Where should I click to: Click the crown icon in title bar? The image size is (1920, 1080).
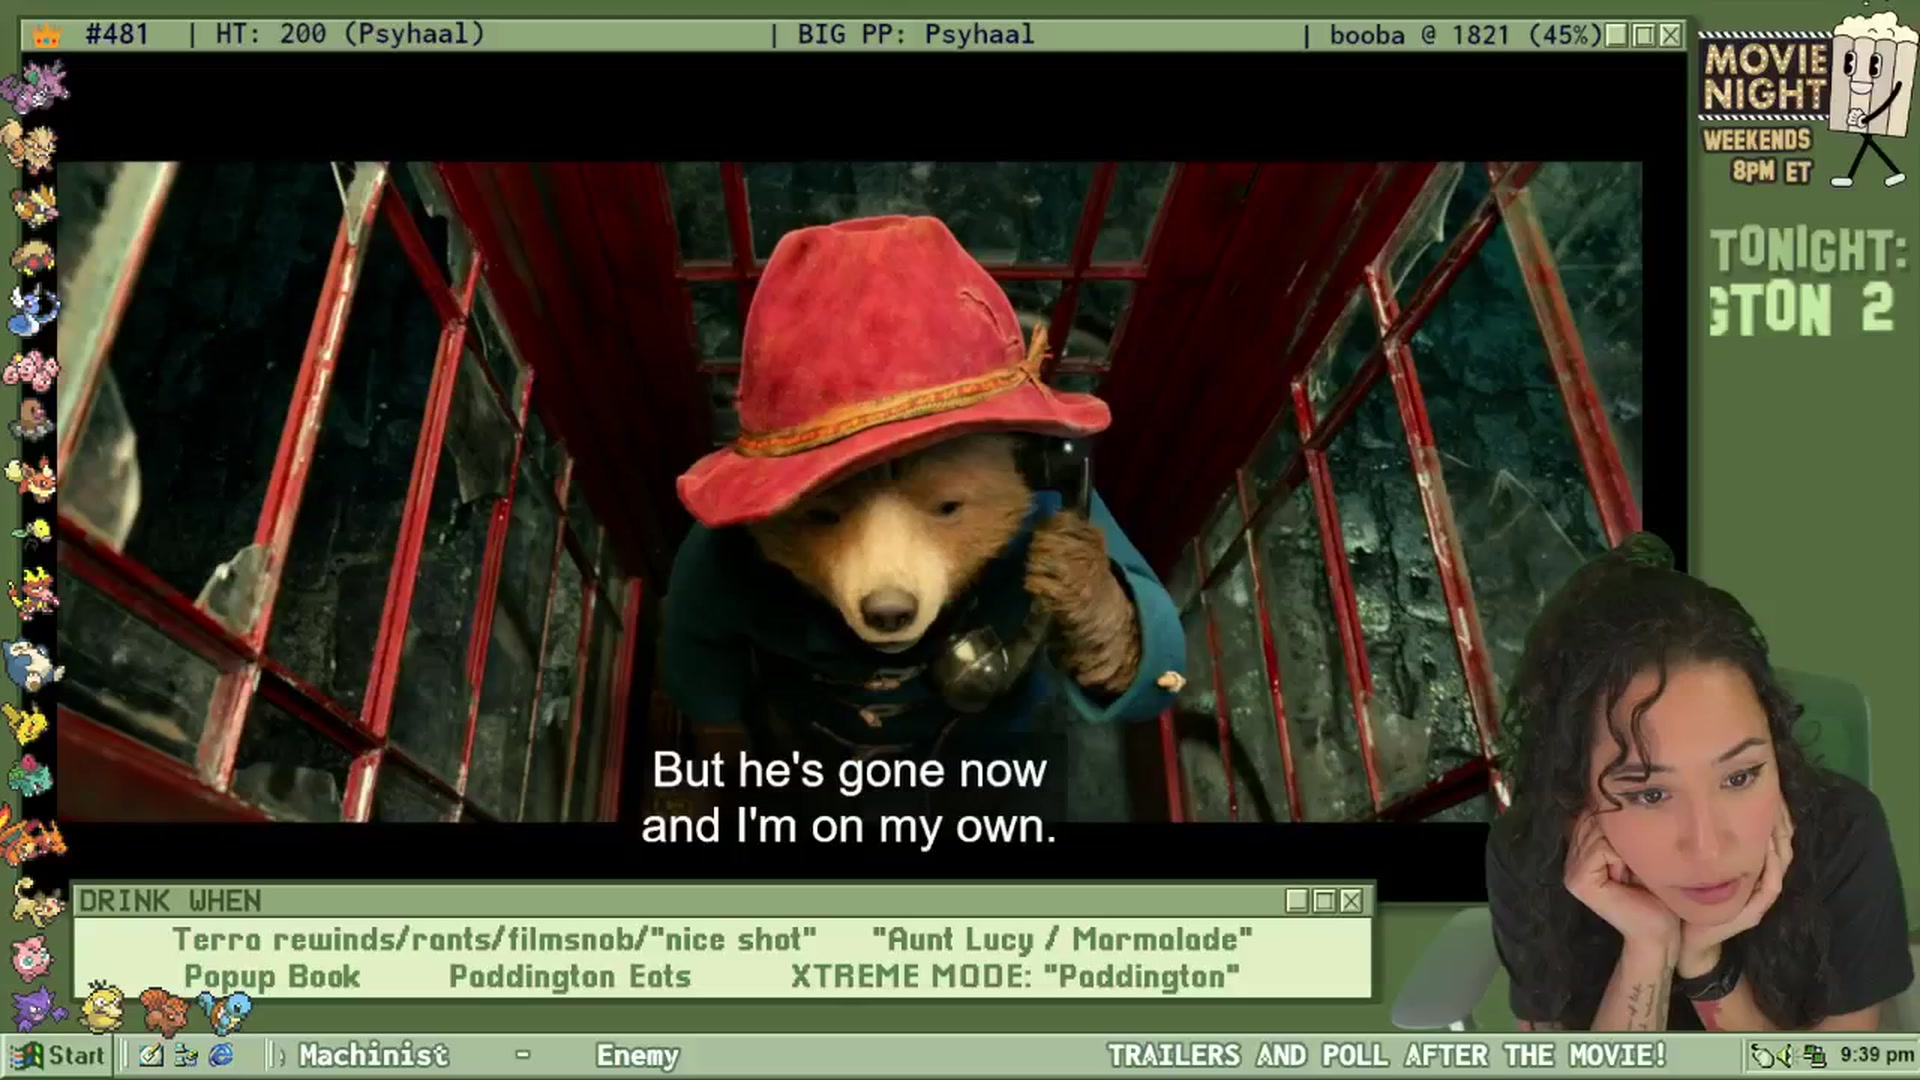[x=47, y=36]
